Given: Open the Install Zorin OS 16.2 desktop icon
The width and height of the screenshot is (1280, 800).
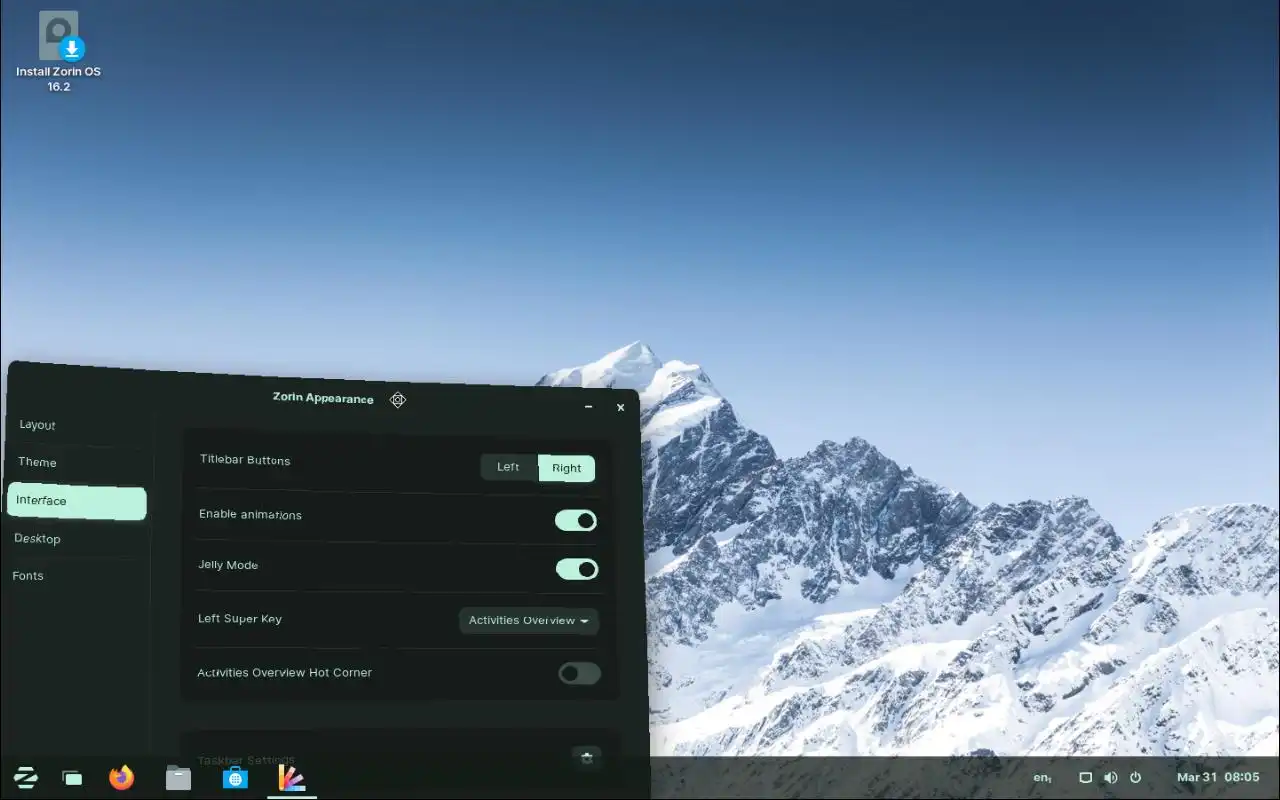Looking at the screenshot, I should tap(58, 50).
